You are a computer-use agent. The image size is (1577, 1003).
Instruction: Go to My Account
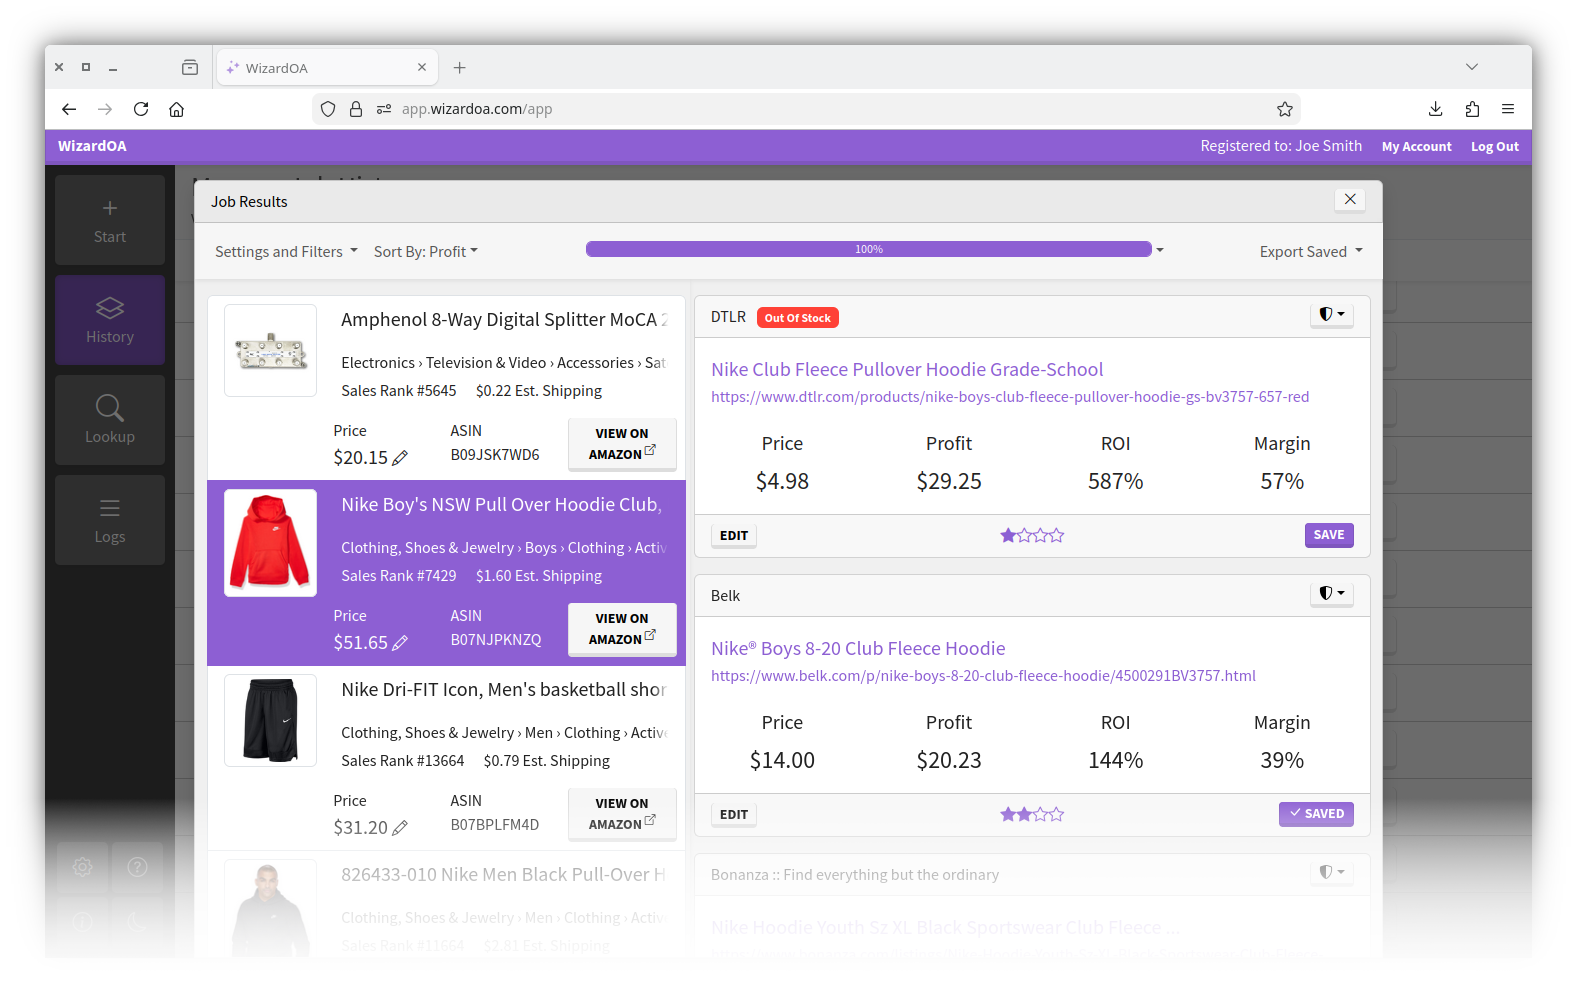(1416, 147)
